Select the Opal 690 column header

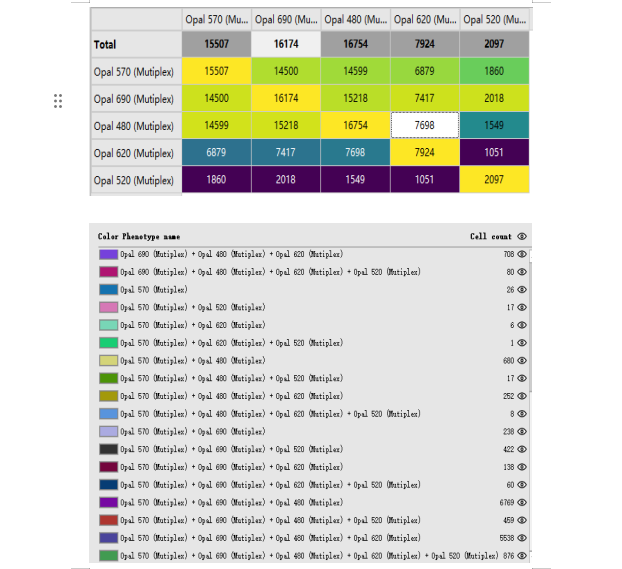coord(286,19)
